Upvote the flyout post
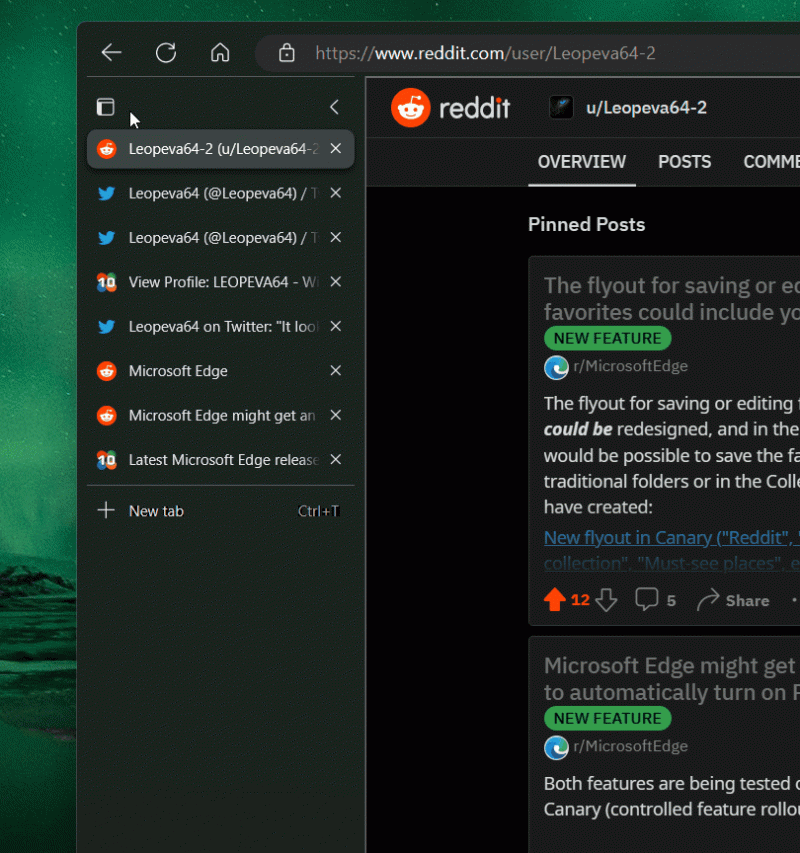The height and width of the screenshot is (853, 800). coord(556,599)
